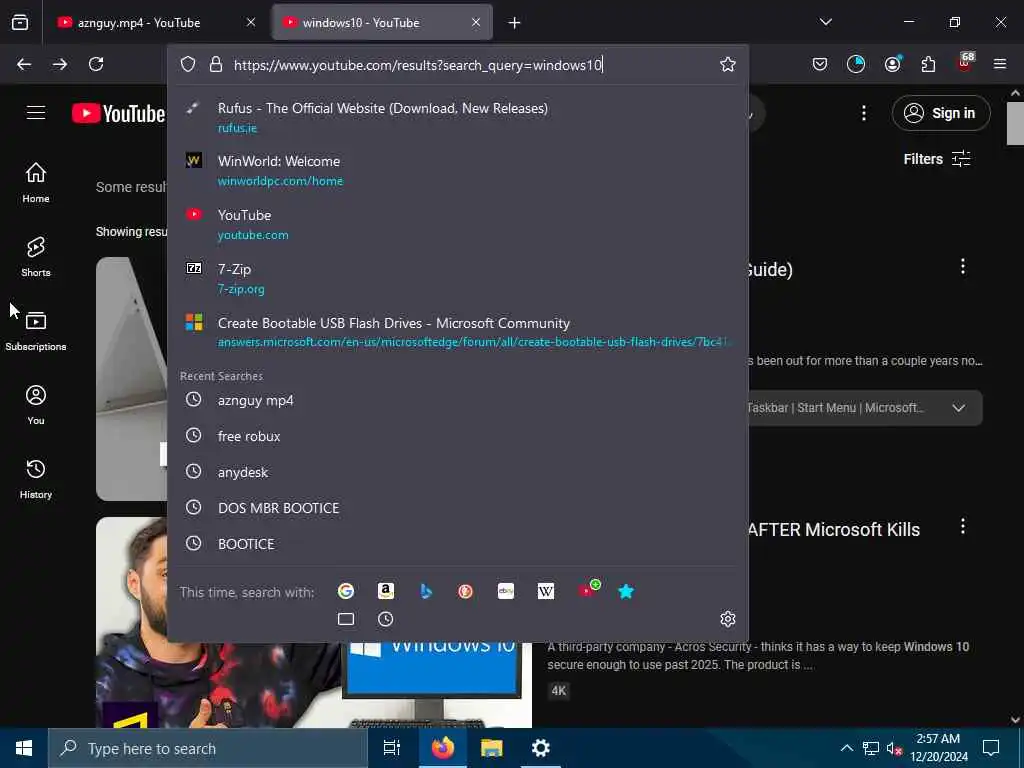Search this time with Google
This screenshot has height=768, width=1024.
346,592
